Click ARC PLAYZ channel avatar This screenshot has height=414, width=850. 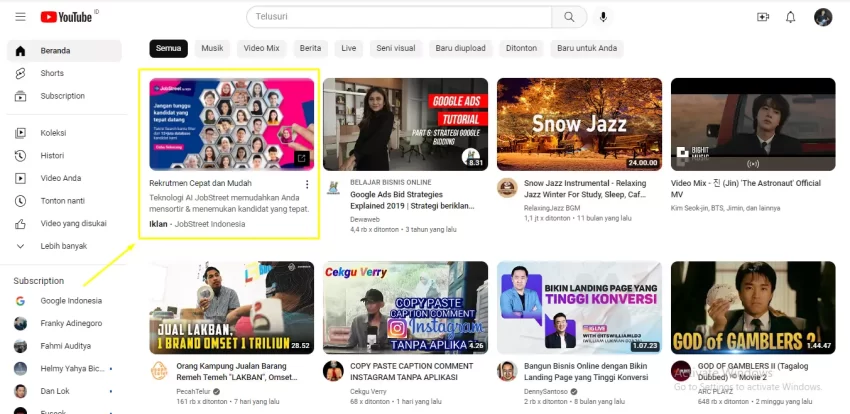[681, 371]
